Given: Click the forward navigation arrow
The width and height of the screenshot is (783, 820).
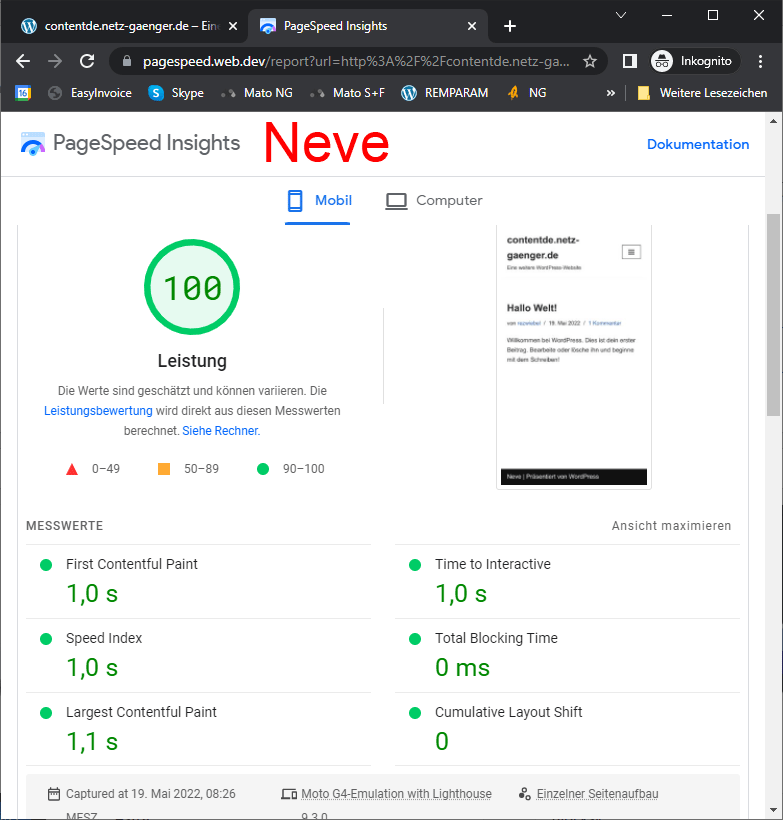Looking at the screenshot, I should (55, 61).
